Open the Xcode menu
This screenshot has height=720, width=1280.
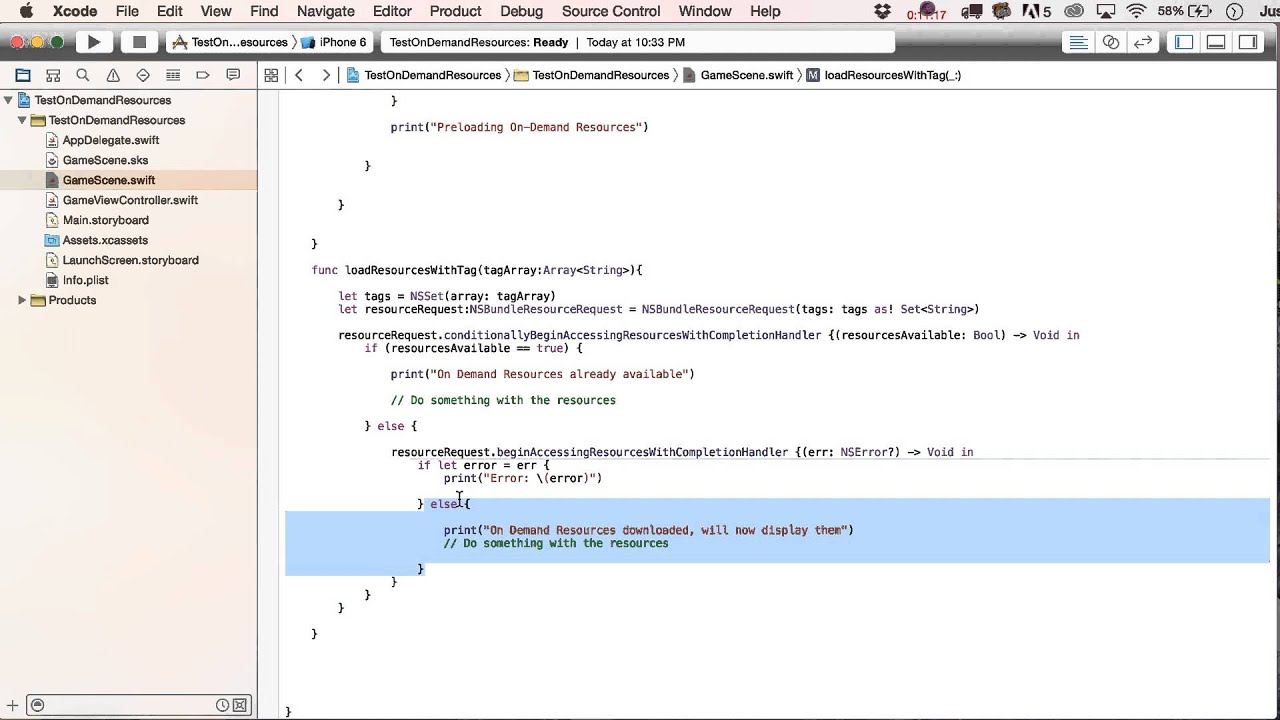click(74, 11)
